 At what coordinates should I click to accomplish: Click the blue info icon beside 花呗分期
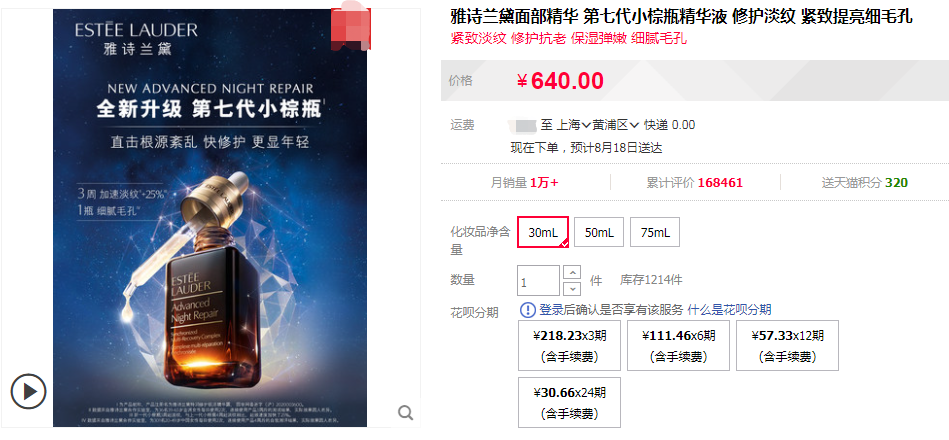(528, 310)
